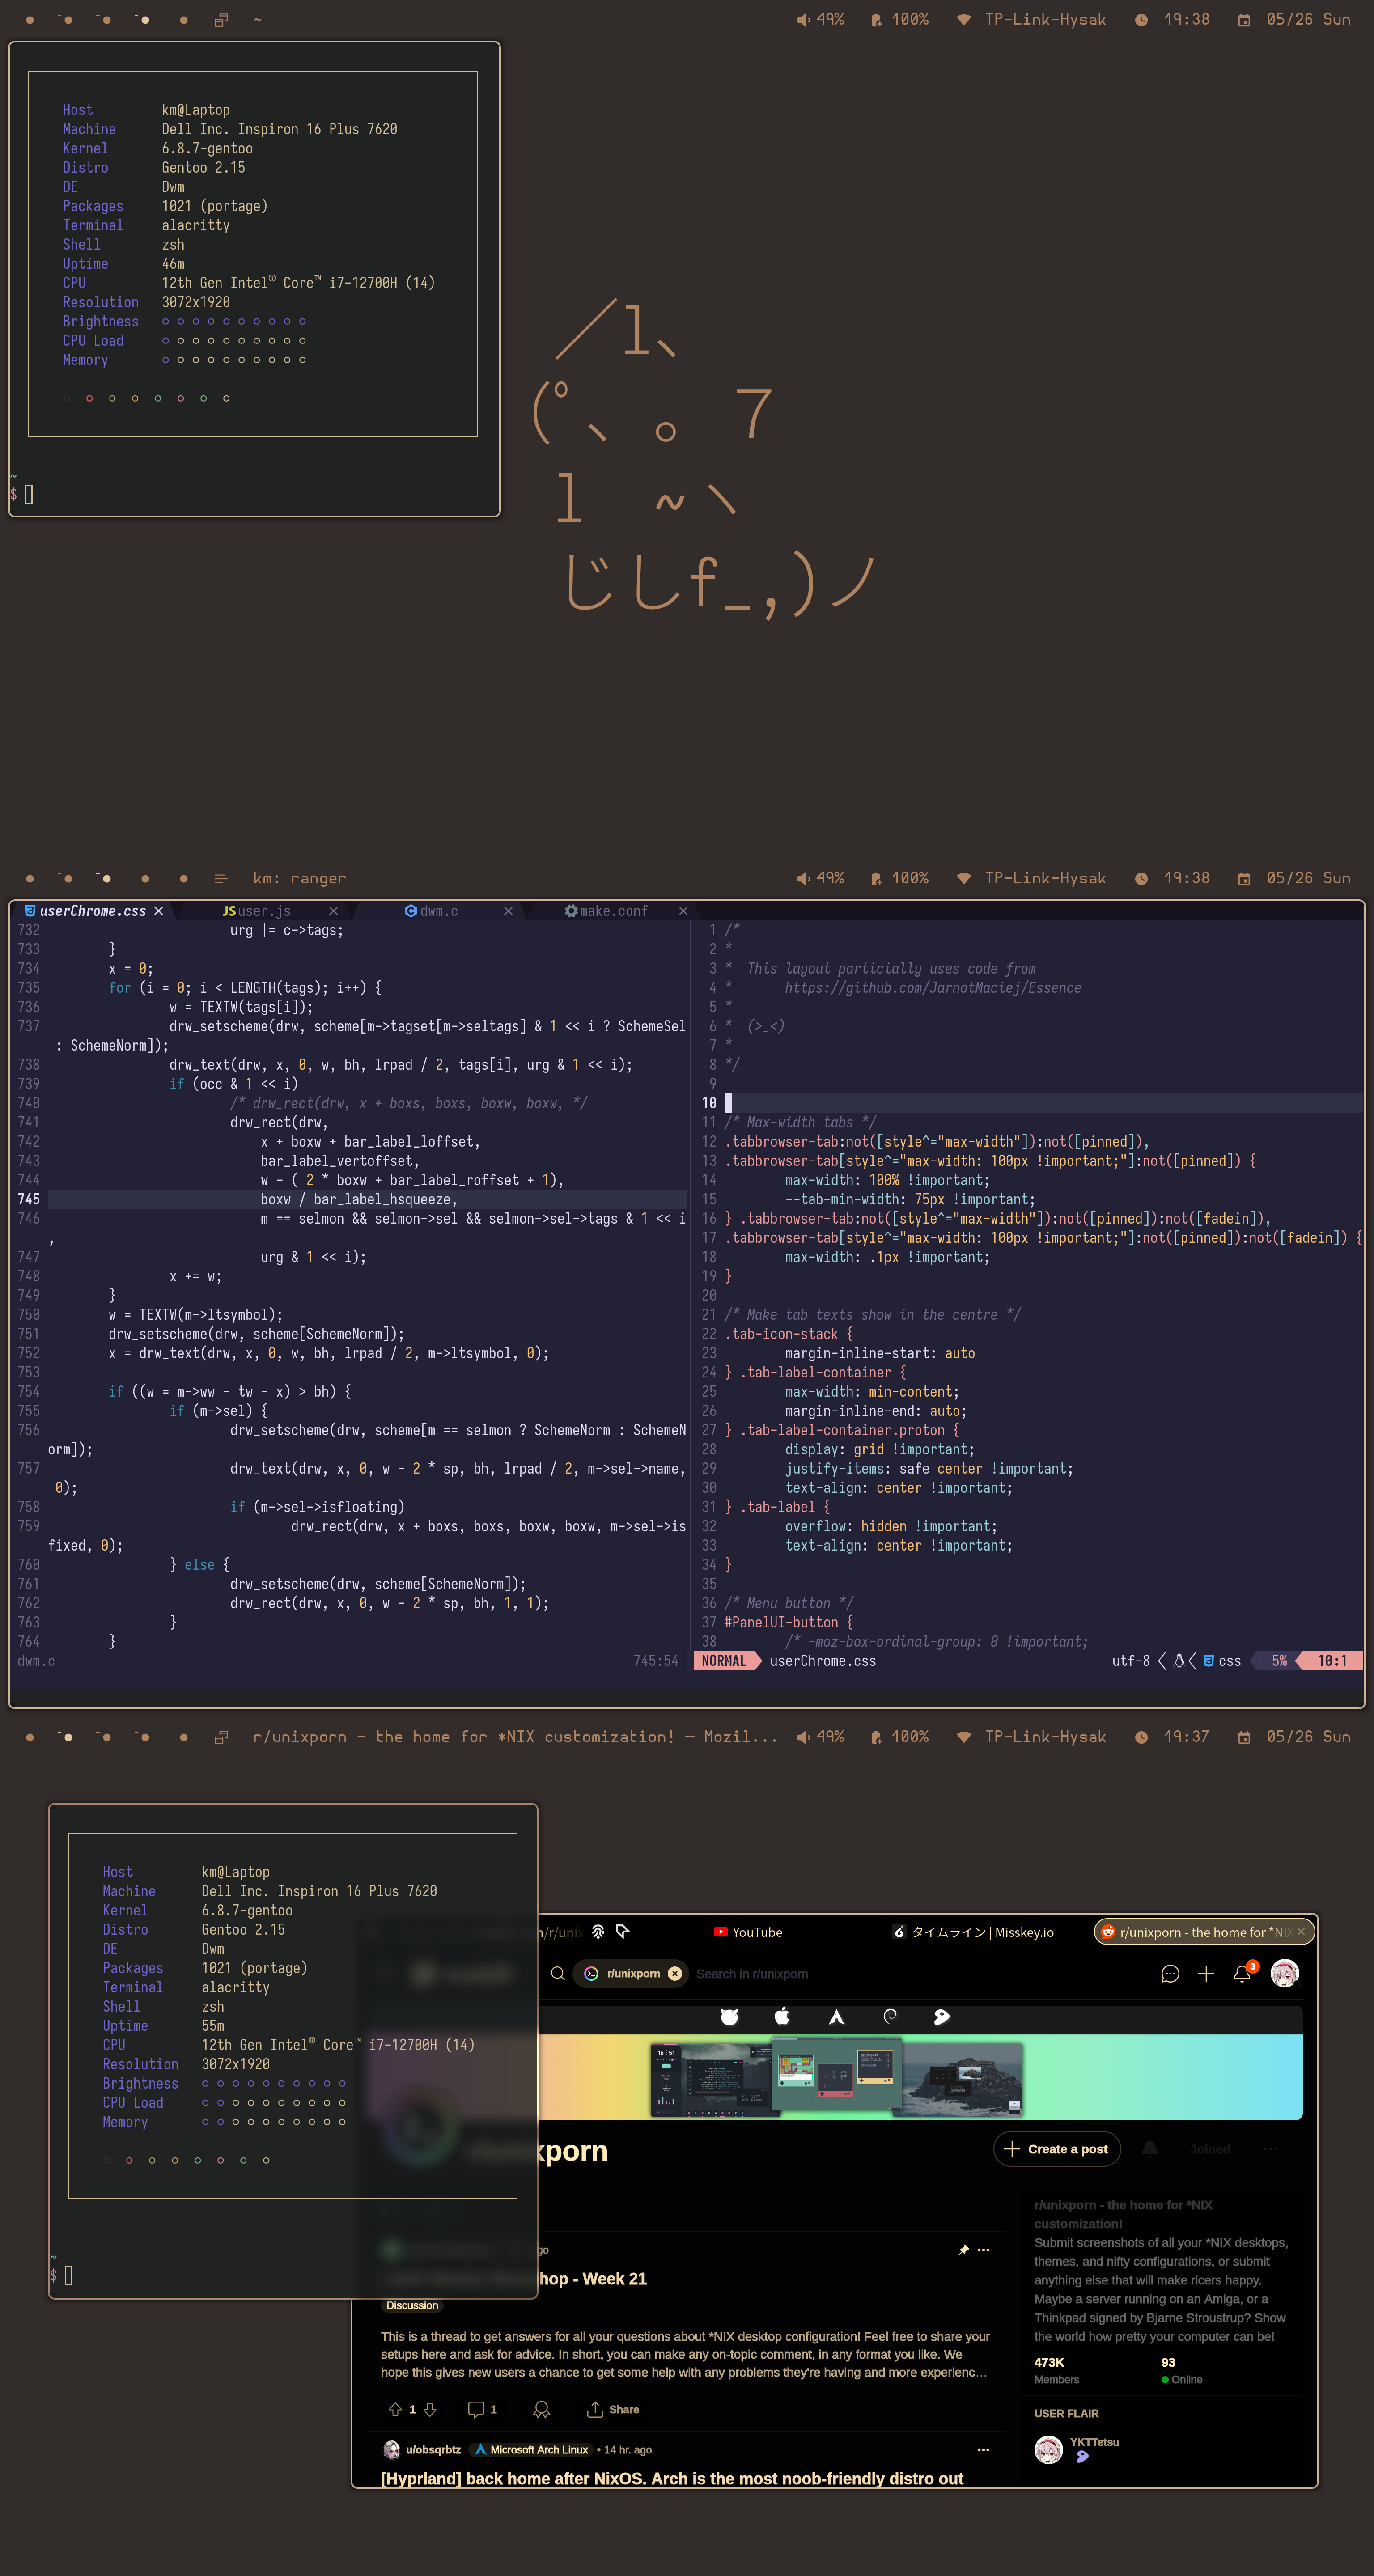
Task: Click the Discussion flair tag
Action: pos(412,2305)
